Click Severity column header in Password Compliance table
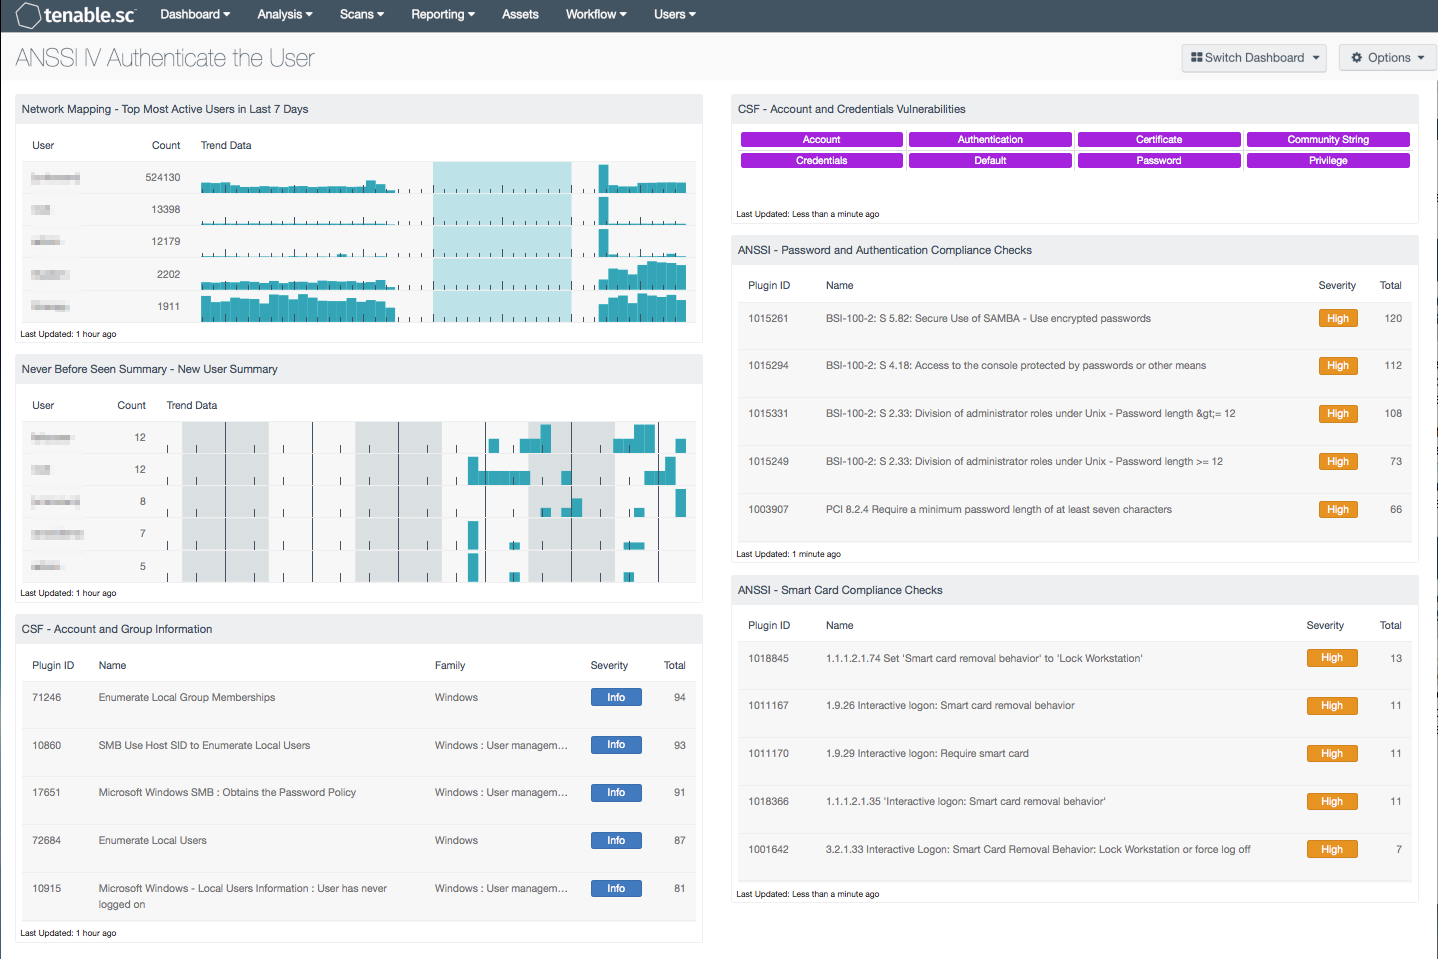The height and width of the screenshot is (959, 1438). click(x=1337, y=286)
